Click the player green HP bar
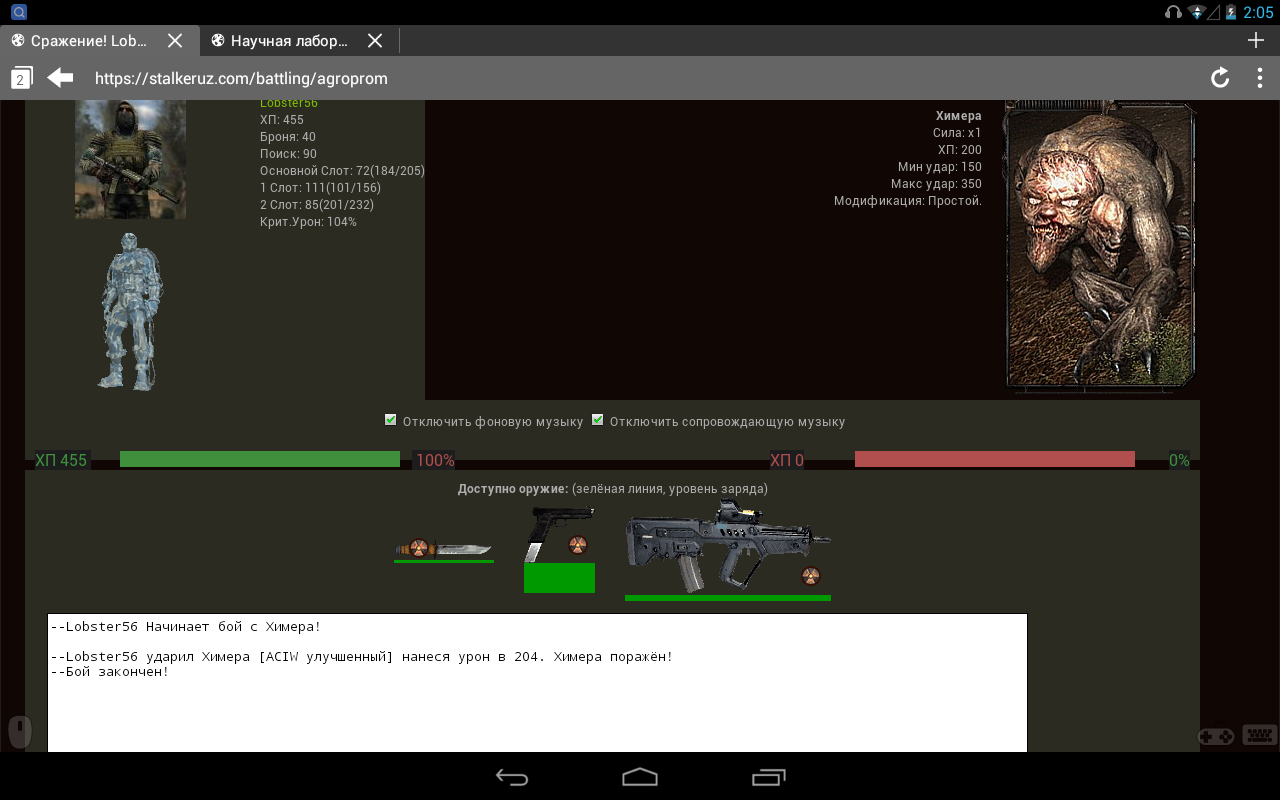1280x800 pixels. tap(260, 459)
